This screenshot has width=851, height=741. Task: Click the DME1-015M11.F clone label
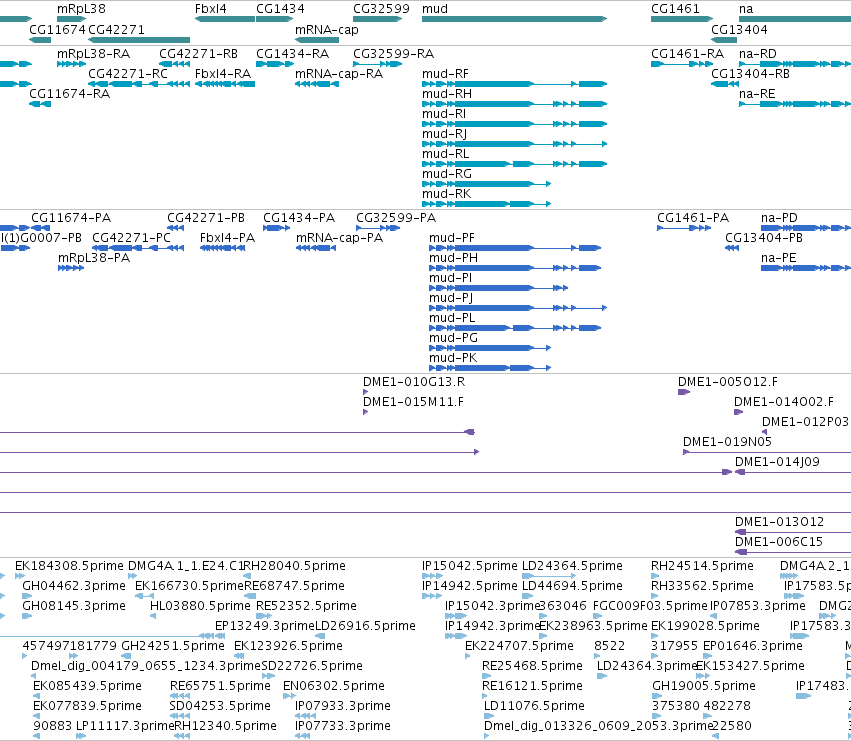tap(414, 402)
